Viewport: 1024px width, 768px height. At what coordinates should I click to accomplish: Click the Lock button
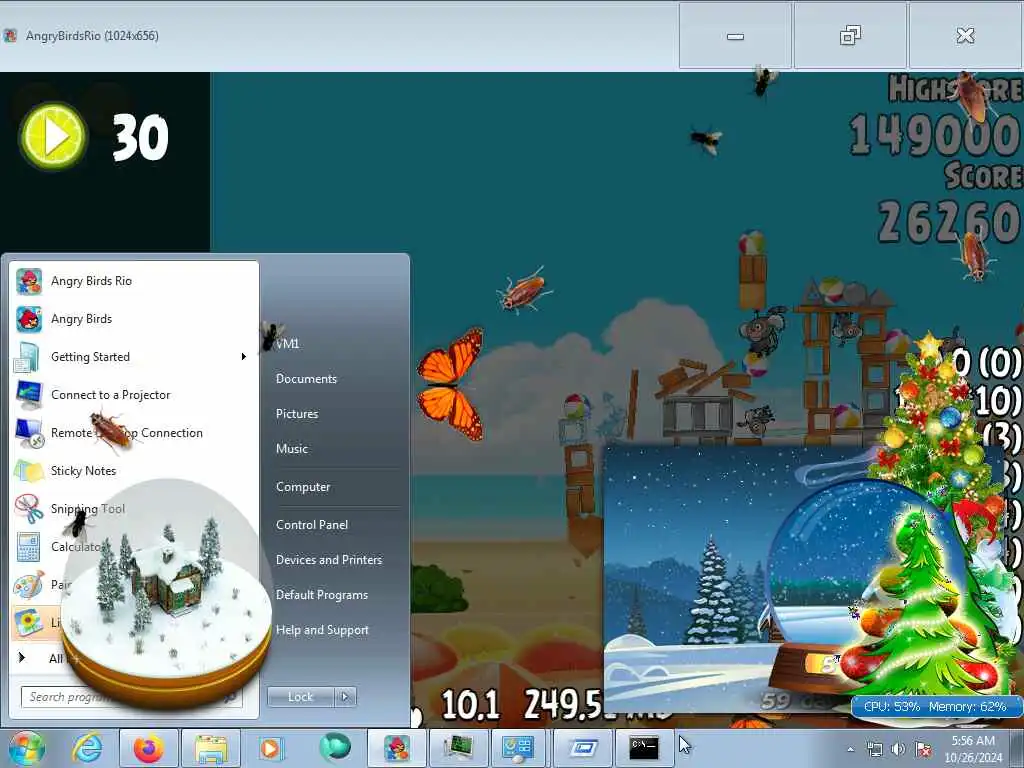click(x=300, y=697)
